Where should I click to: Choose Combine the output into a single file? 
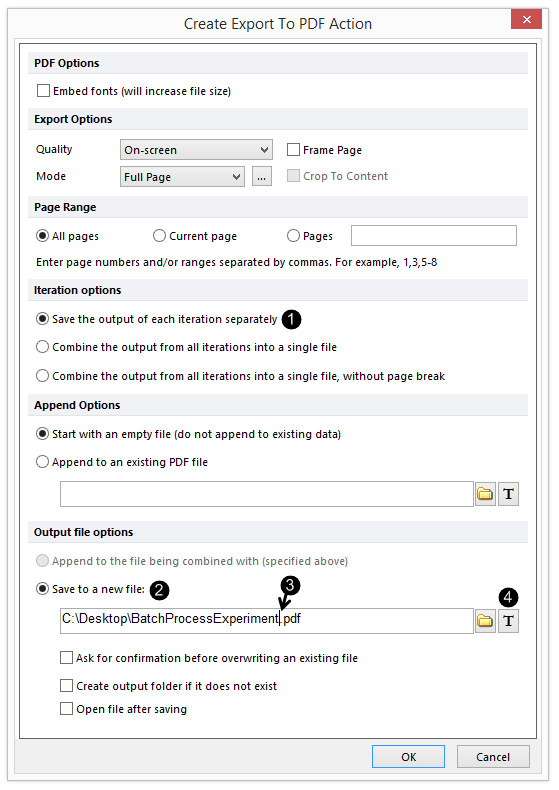(42, 347)
